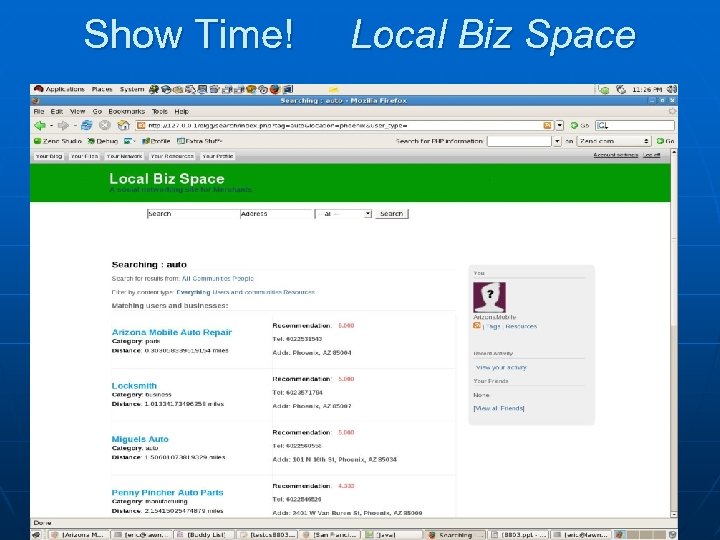Open the Applications menu on GNOME panel
Screen dimensions: 720x540
[59, 89]
